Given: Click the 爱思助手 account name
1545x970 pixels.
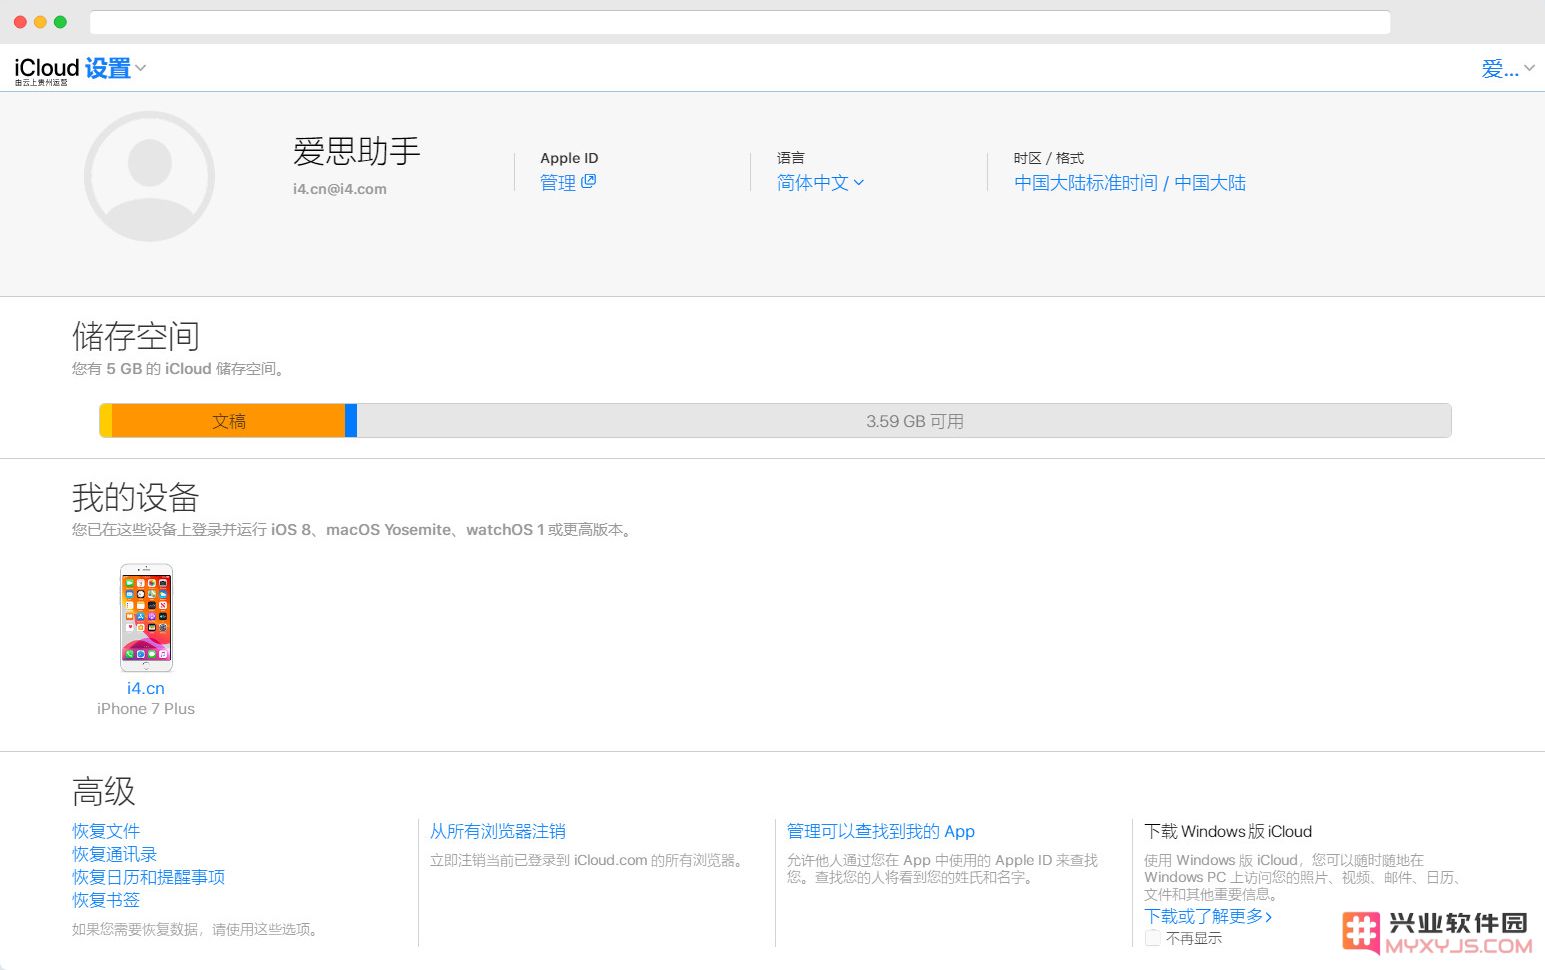Looking at the screenshot, I should [x=357, y=151].
